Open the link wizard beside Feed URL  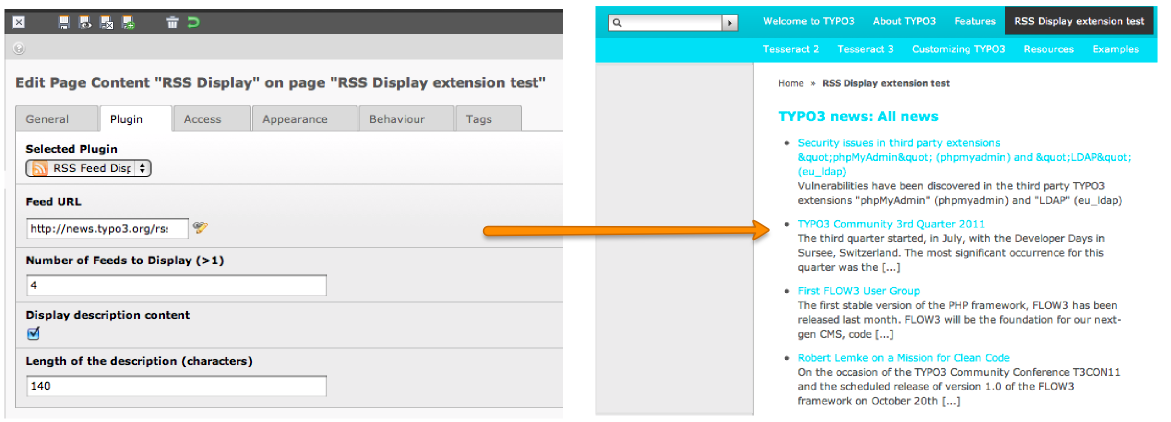click(x=200, y=228)
